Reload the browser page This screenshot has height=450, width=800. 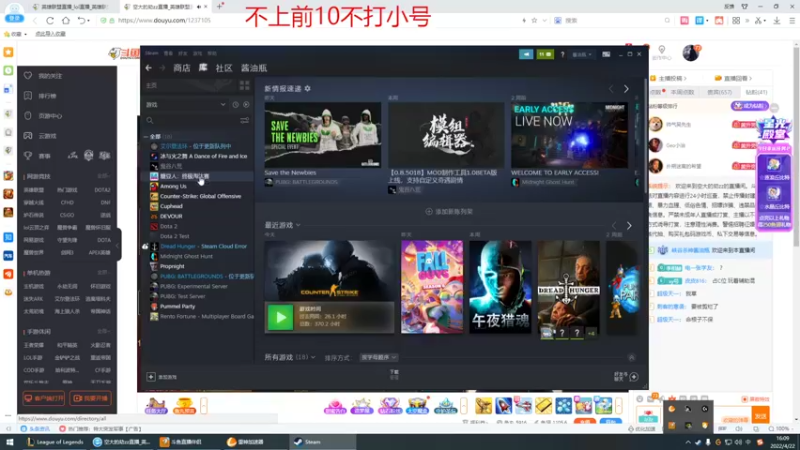(x=50, y=20)
